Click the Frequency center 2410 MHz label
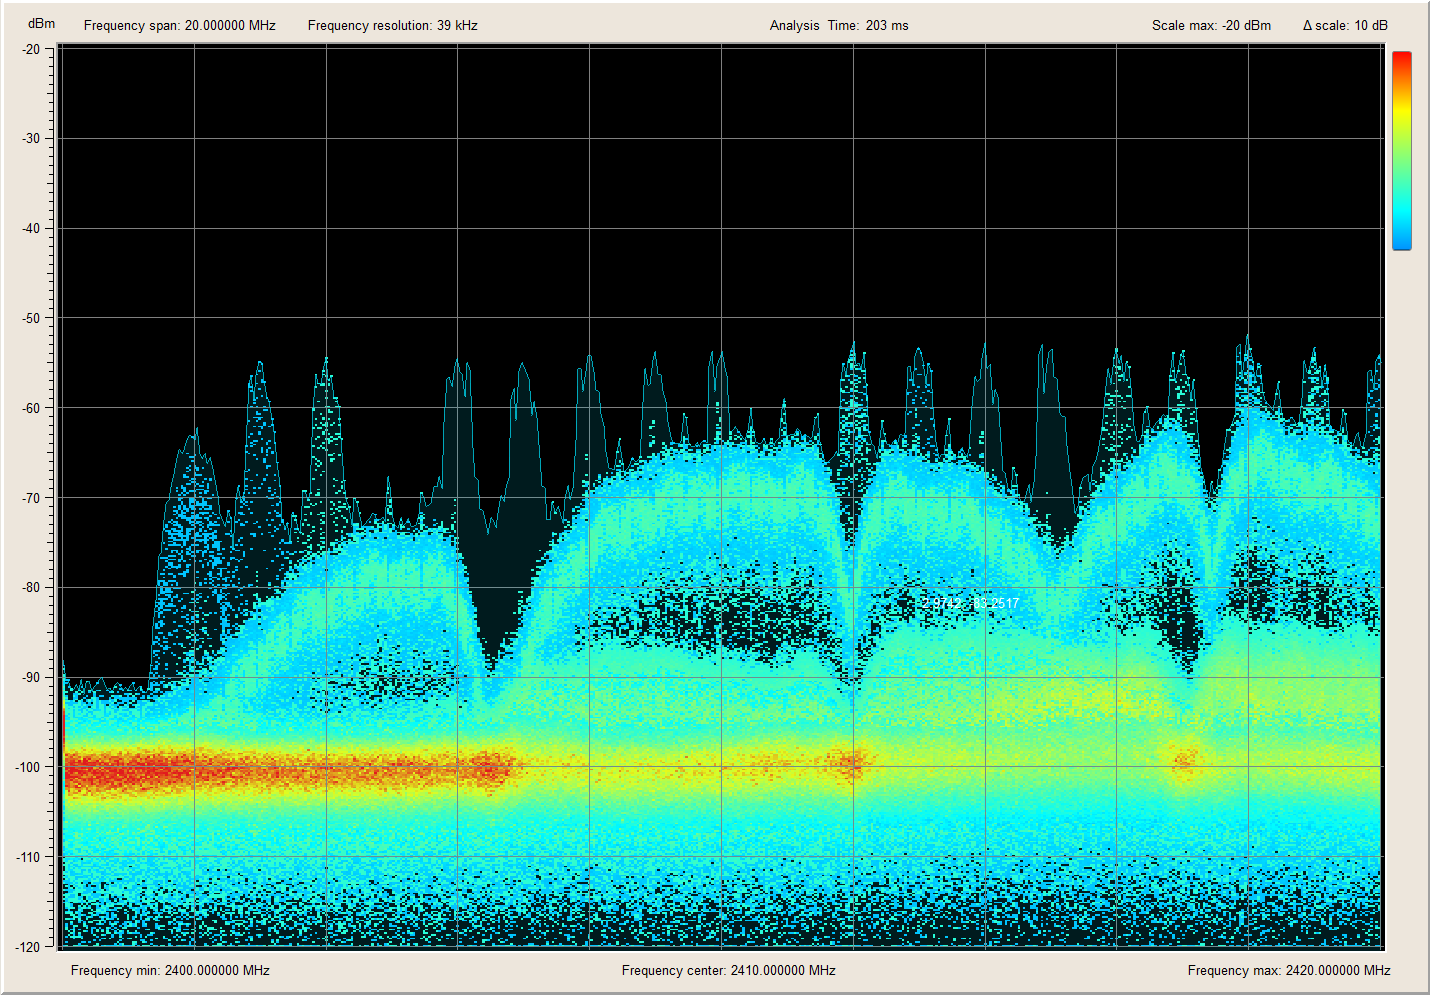Image resolution: width=1430 pixels, height=995 pixels. (x=728, y=970)
